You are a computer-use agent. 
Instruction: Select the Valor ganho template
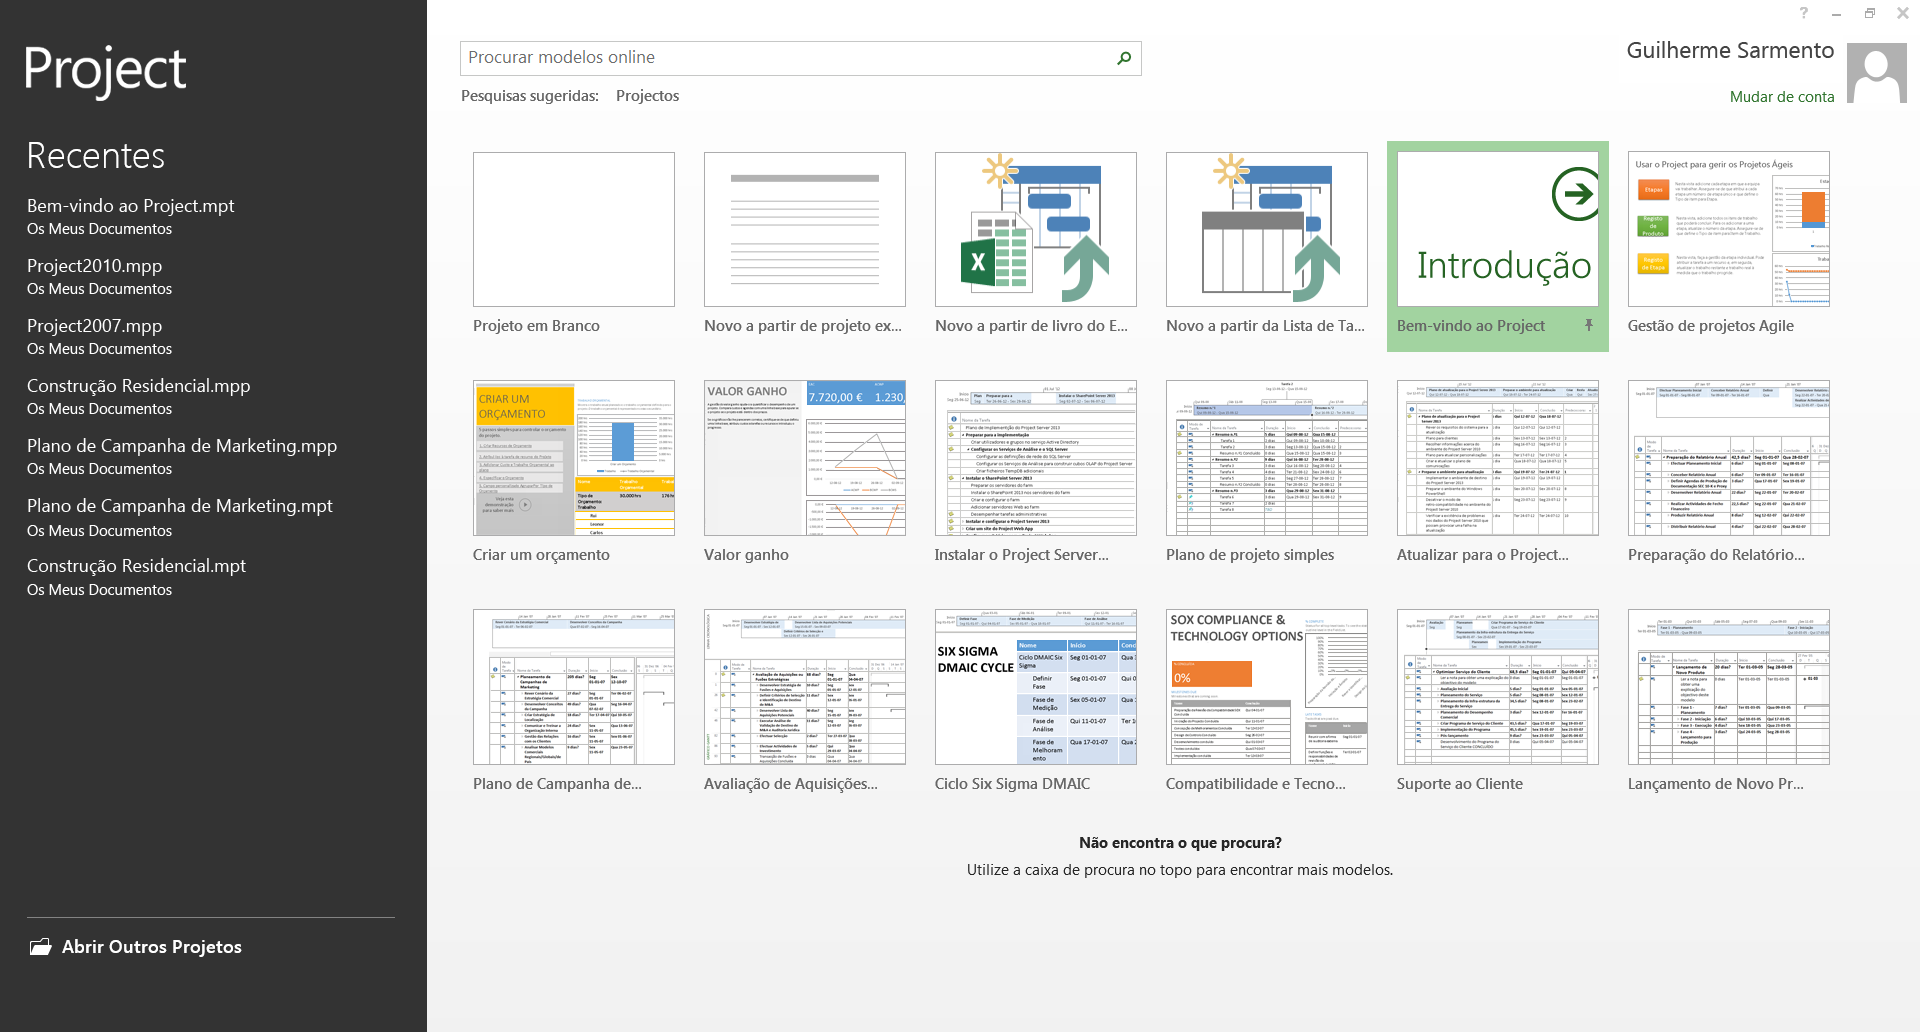click(x=805, y=458)
